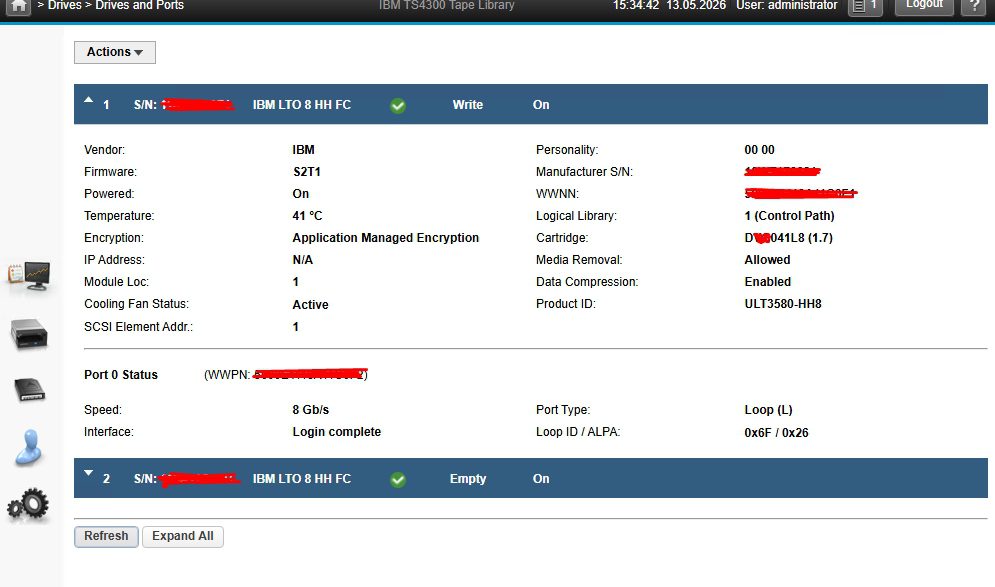Viewport: 995px width, 587px height.
Task: Click the Drives breadcrumb link
Action: [65, 5]
